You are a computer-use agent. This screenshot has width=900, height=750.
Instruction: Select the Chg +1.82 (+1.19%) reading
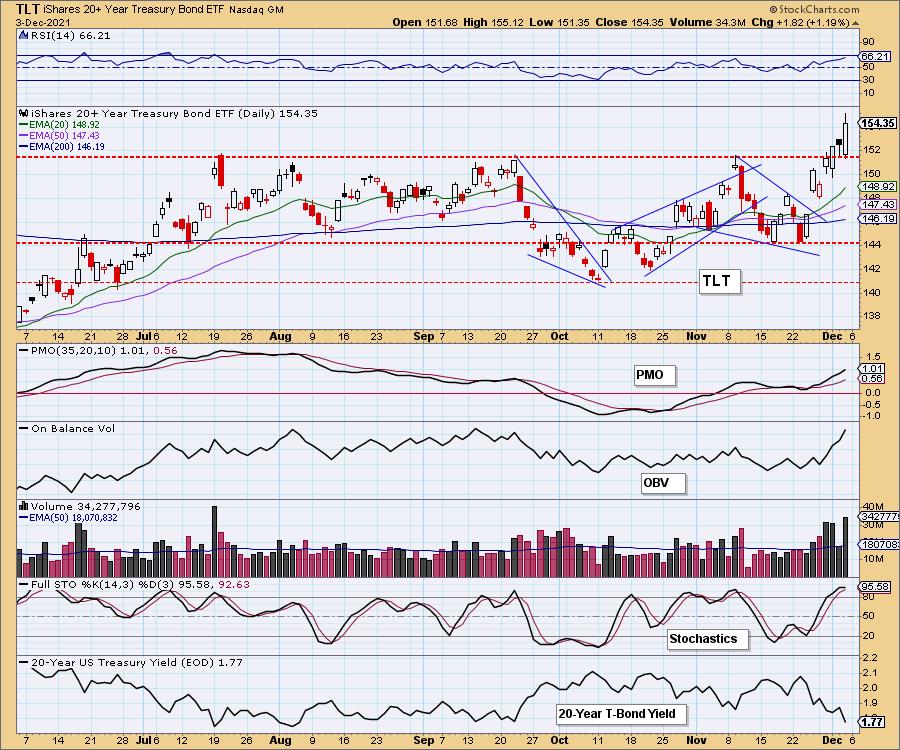(800, 22)
